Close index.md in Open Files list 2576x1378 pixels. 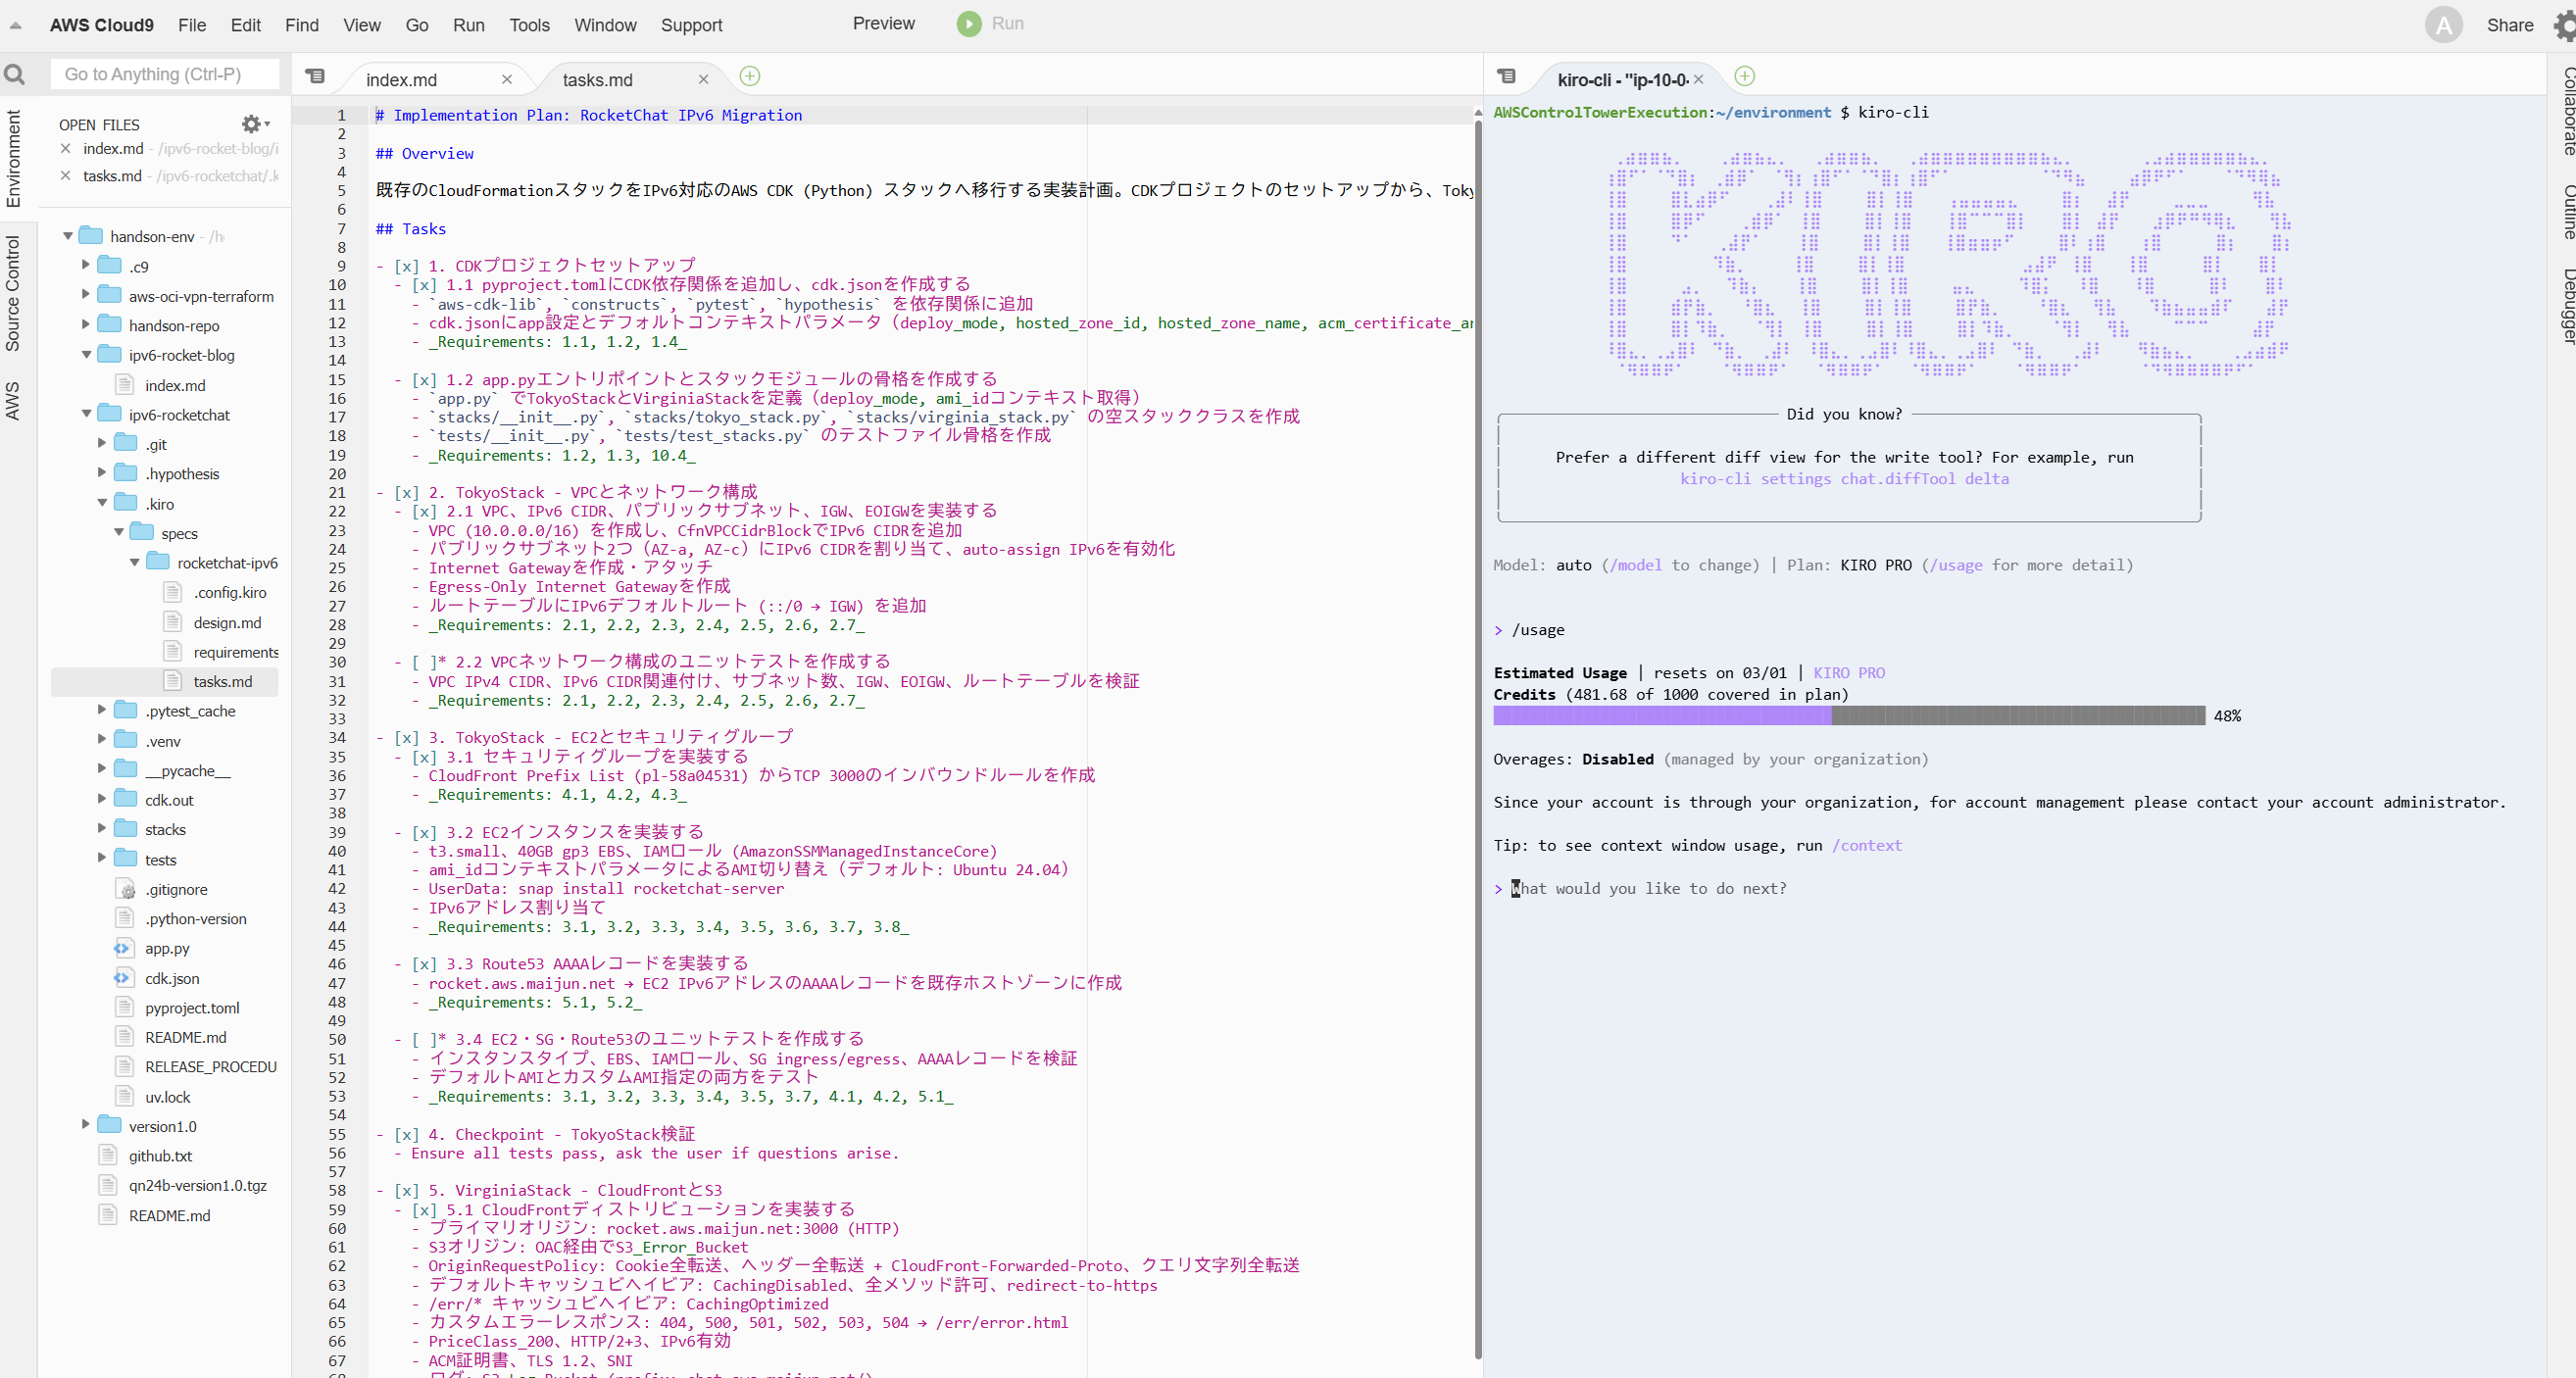pyautogui.click(x=66, y=149)
